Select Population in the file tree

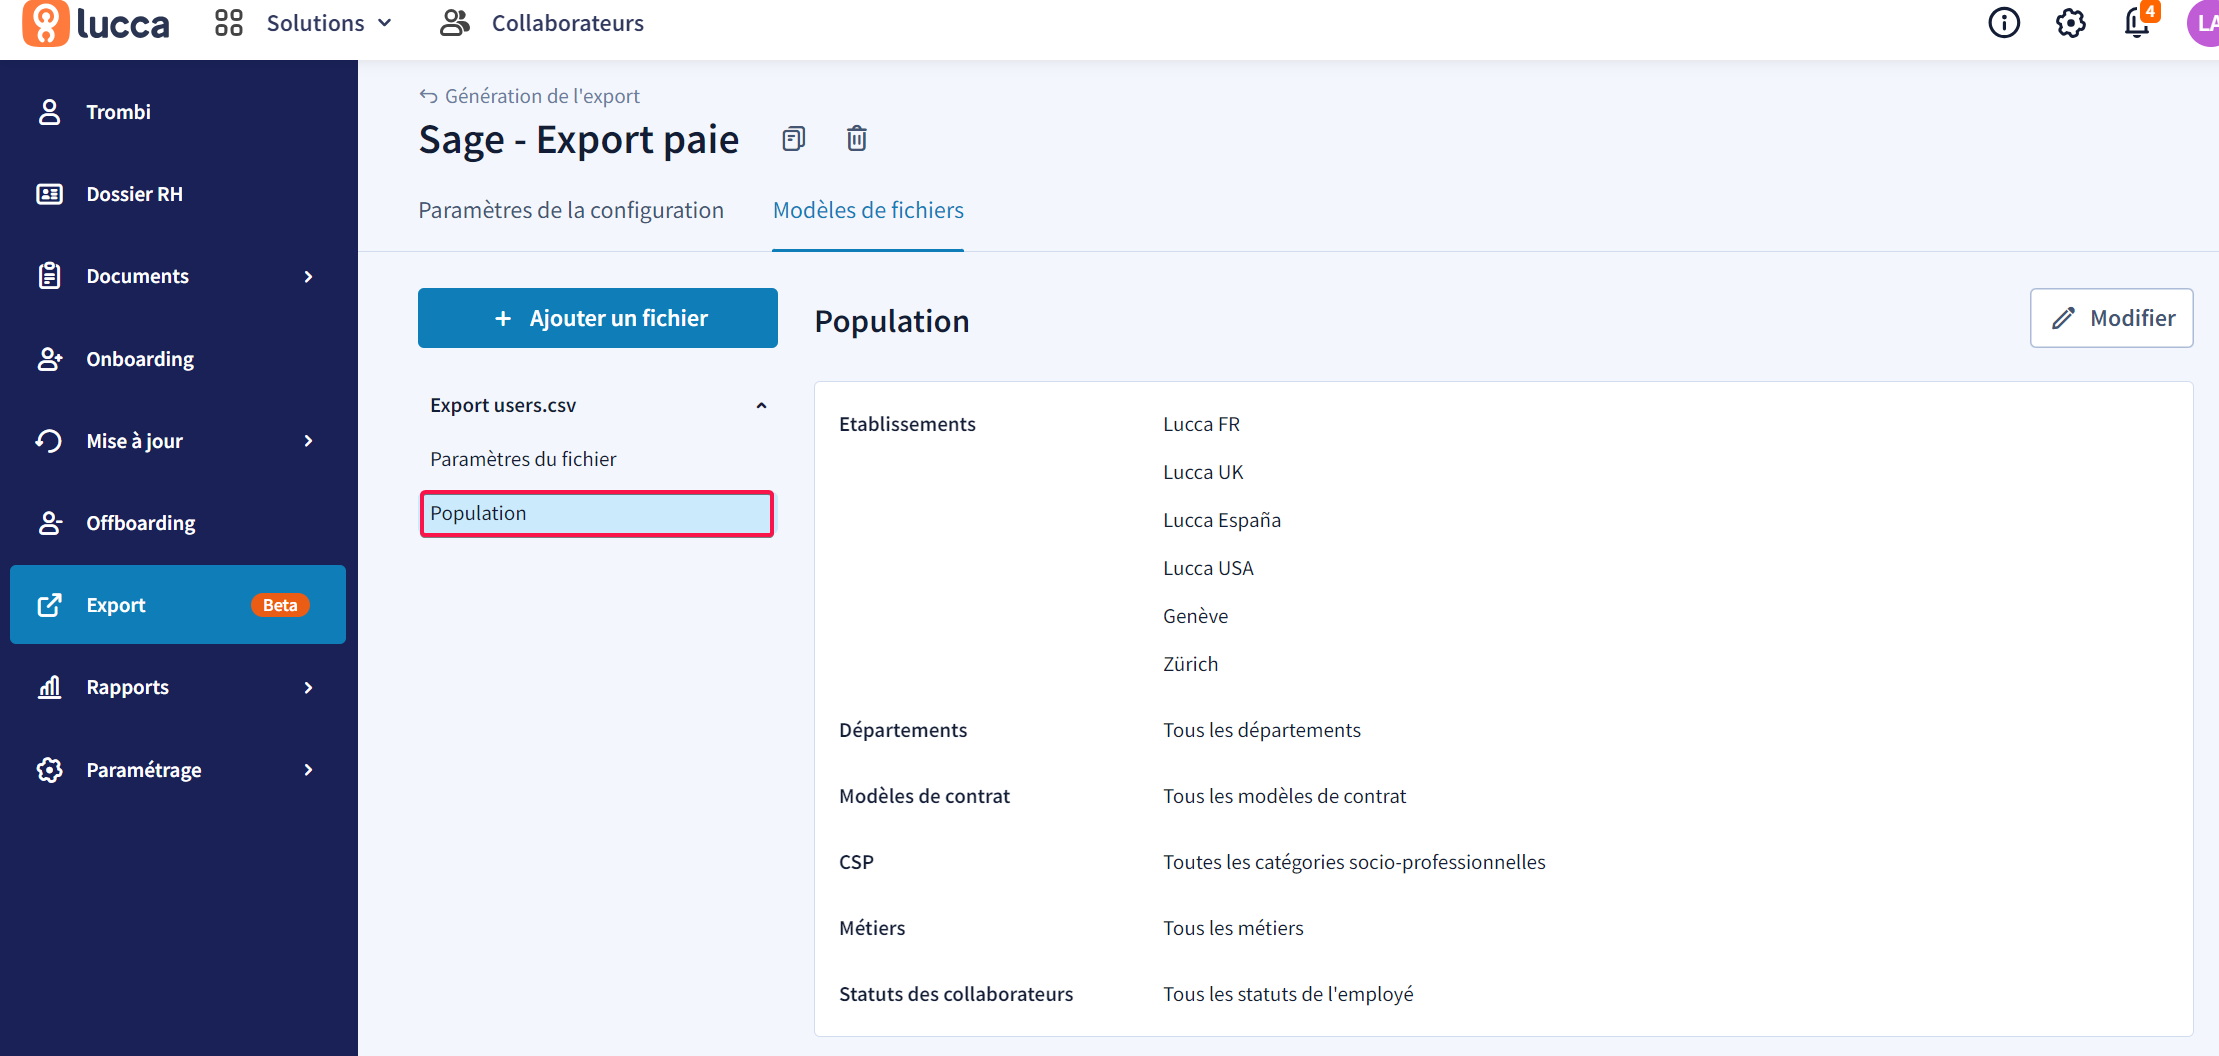pyautogui.click(x=597, y=513)
